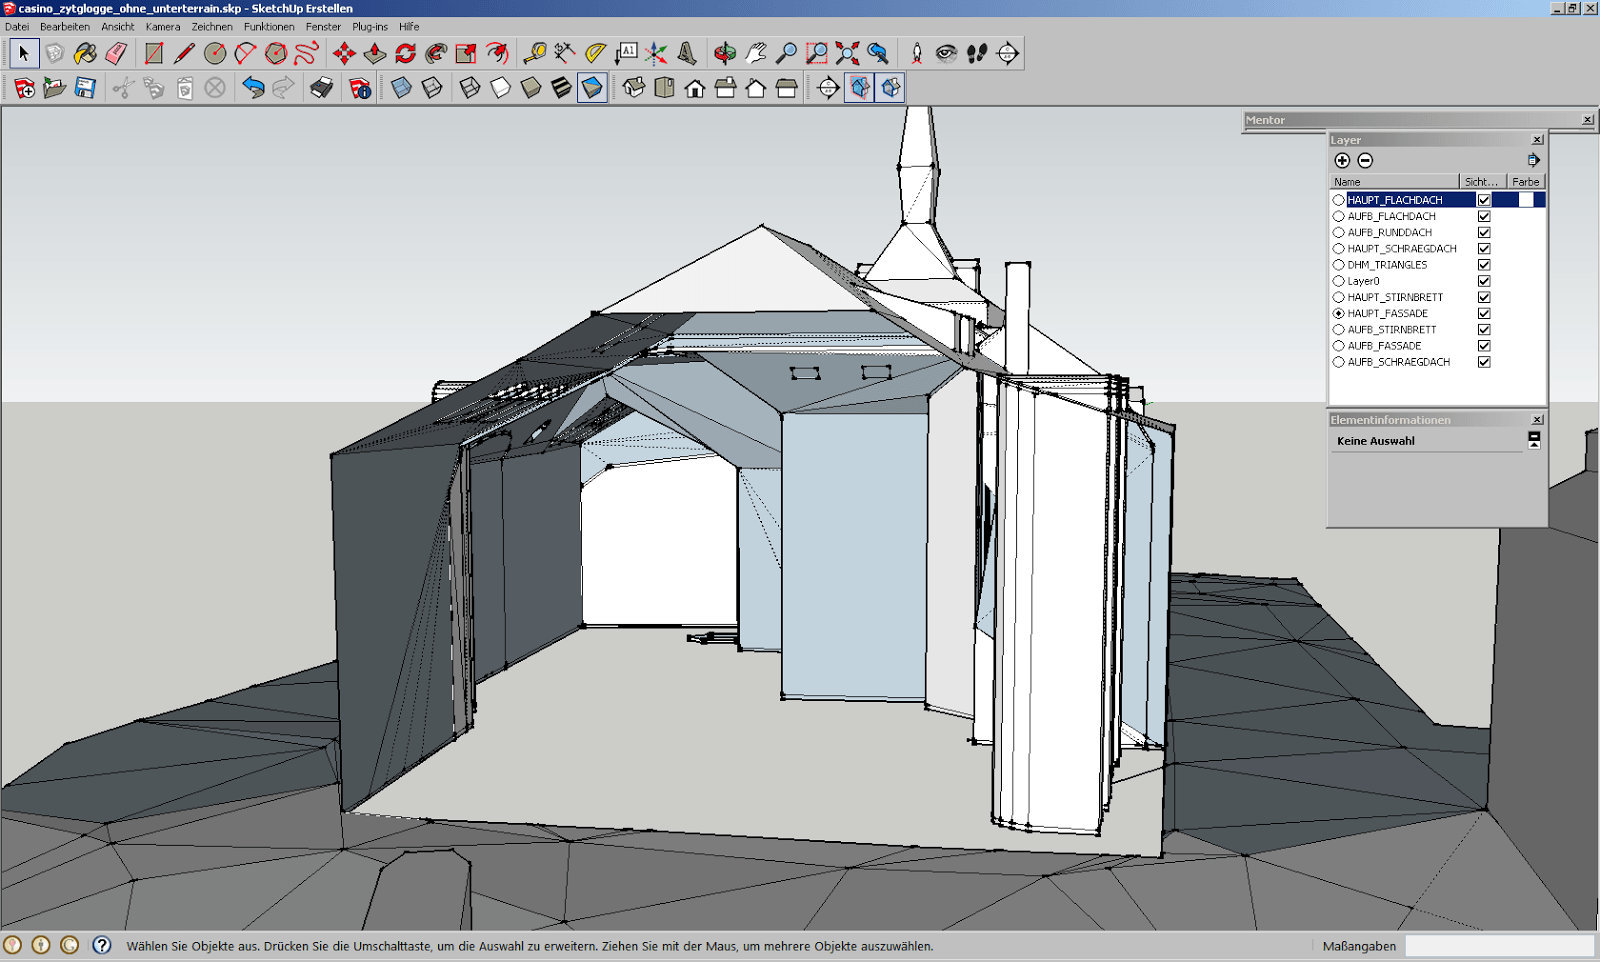Activate the Push/Pull tool
Viewport: 1600px width, 962px height.
tap(375, 53)
